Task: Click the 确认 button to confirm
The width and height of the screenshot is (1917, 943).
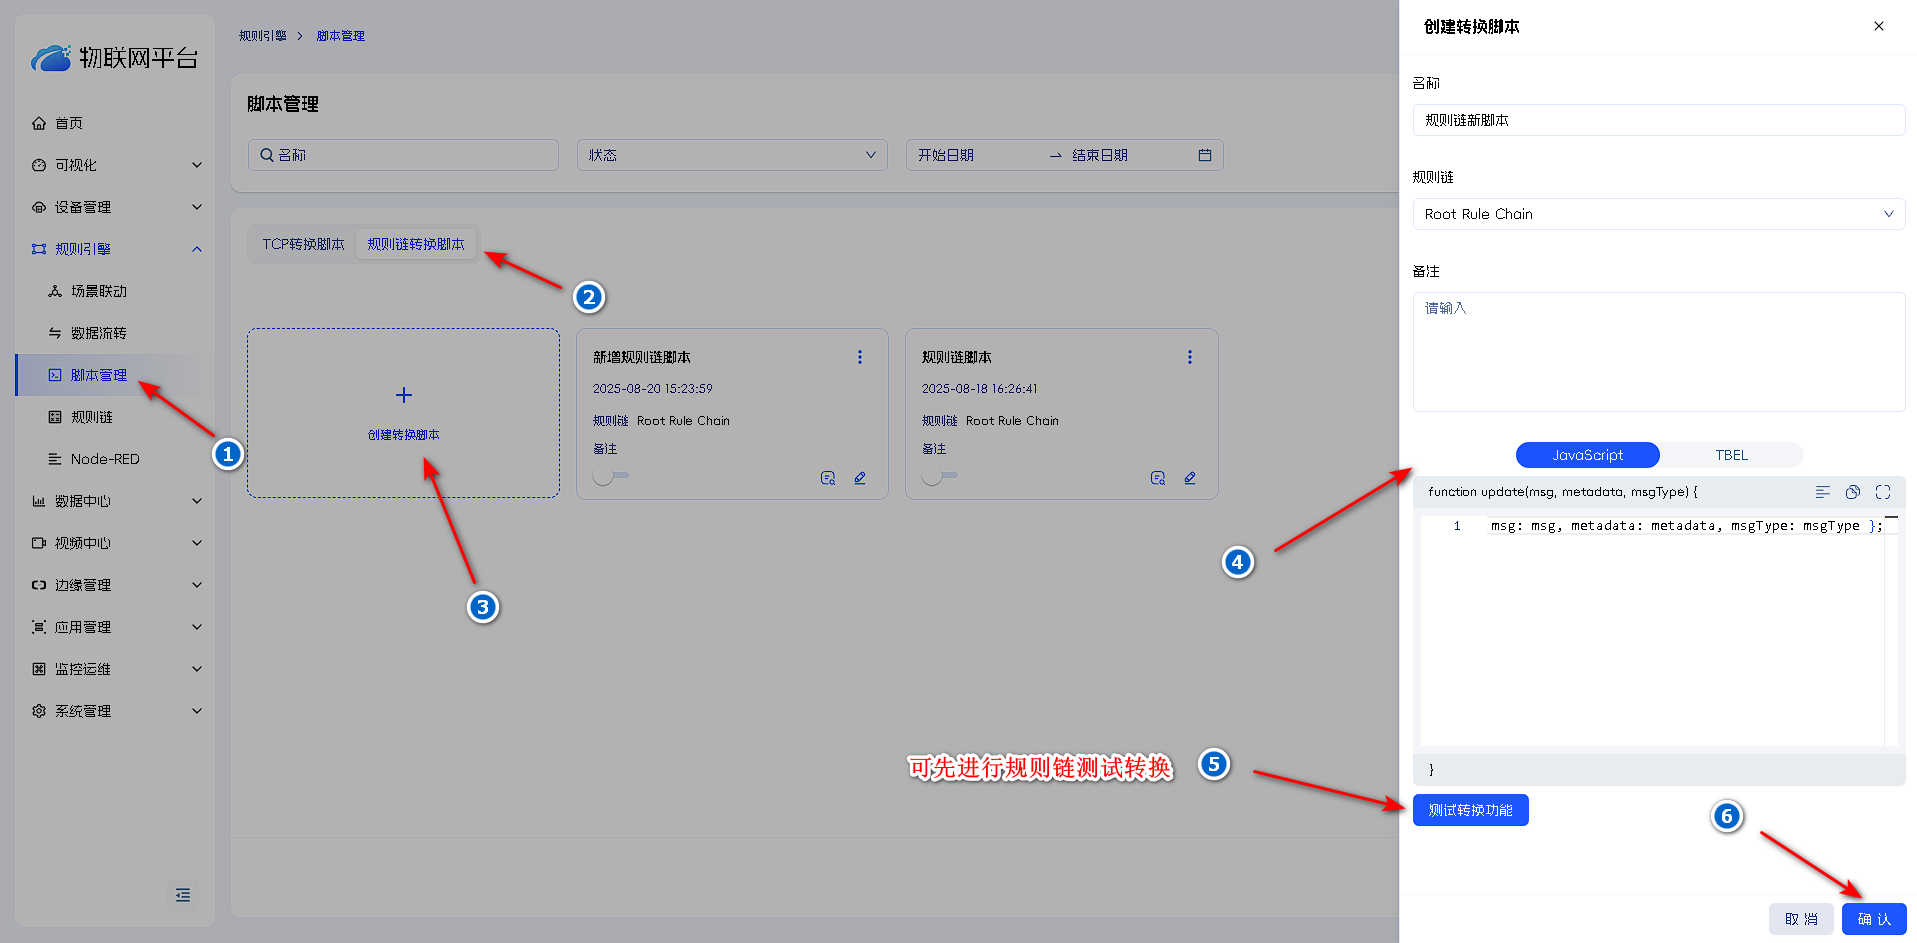Action: click(1873, 919)
